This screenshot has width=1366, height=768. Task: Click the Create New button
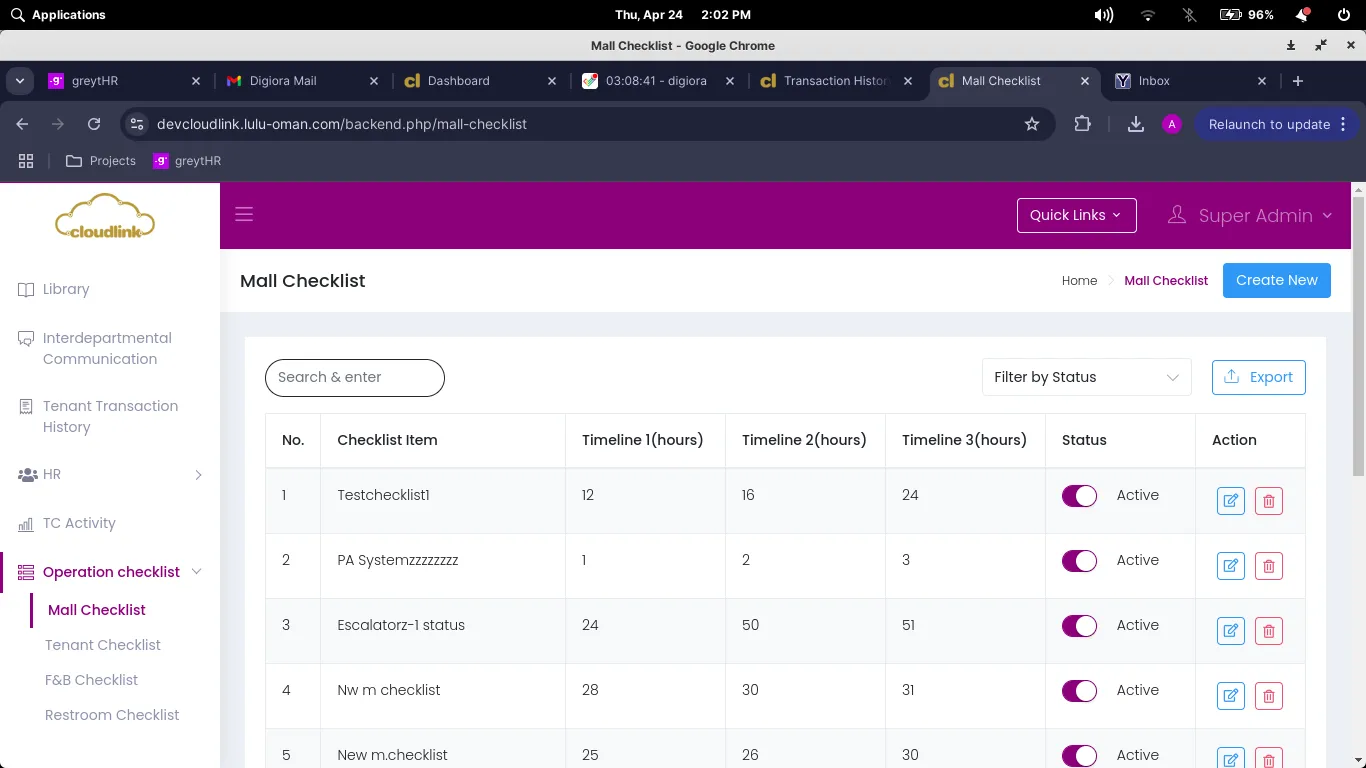[1276, 280]
